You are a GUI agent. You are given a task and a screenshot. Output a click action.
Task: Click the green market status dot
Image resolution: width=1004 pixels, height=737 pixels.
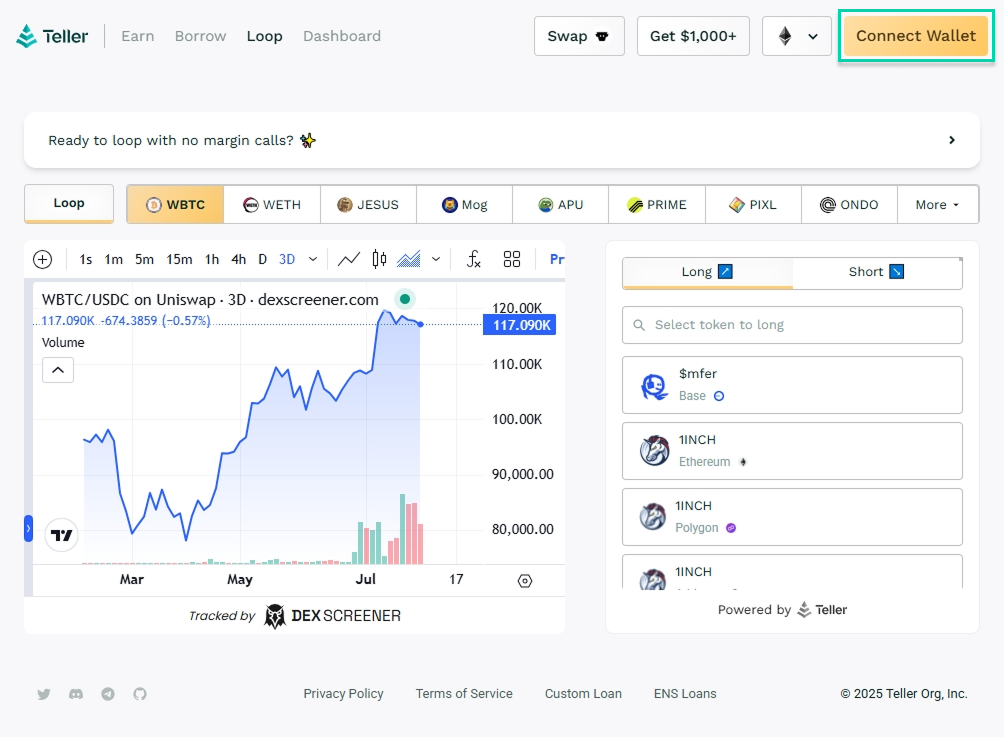[x=405, y=299]
